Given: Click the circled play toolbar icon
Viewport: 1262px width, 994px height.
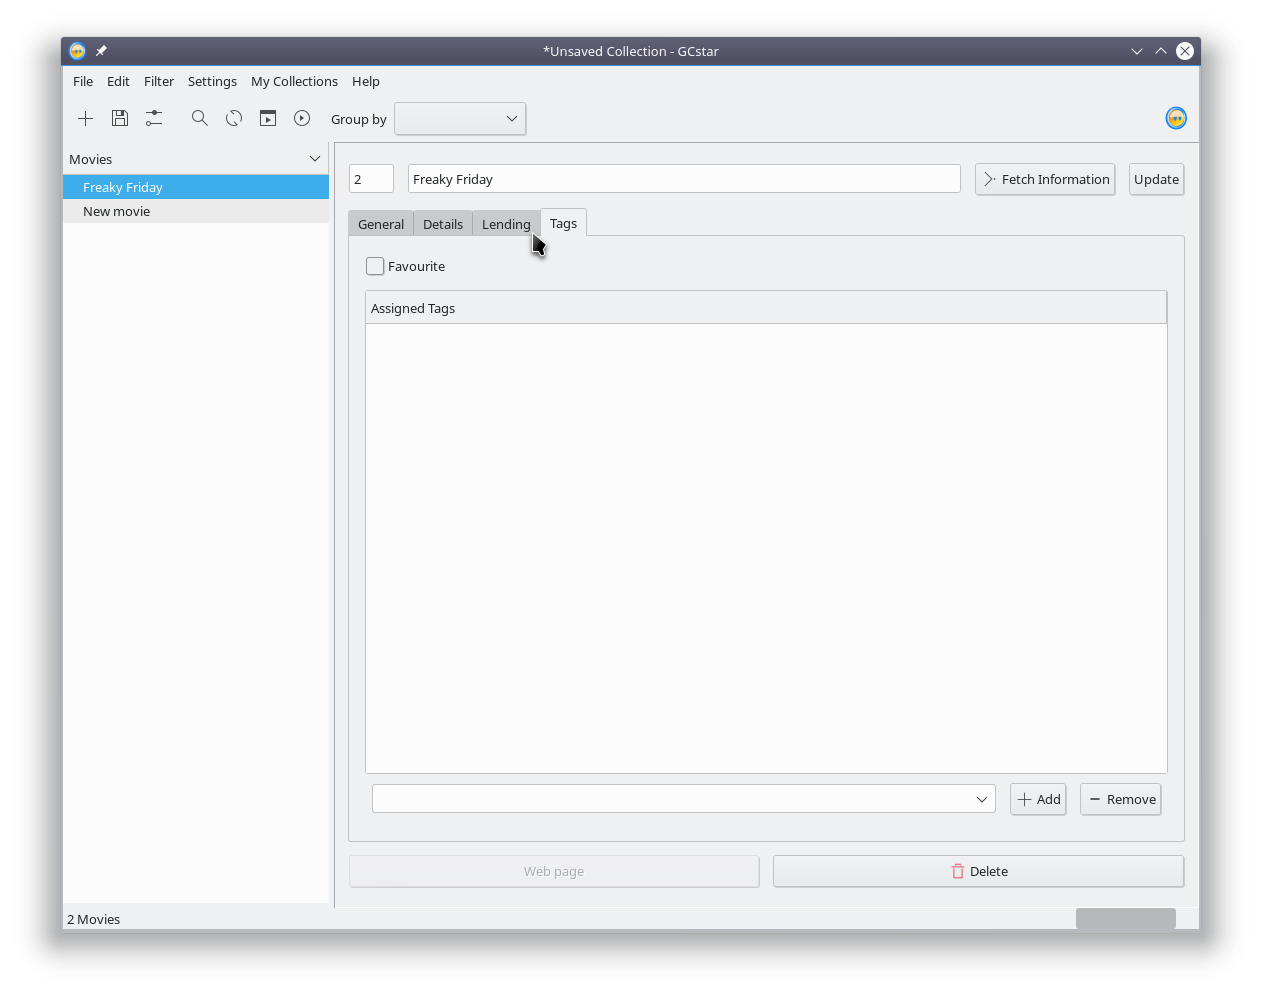Looking at the screenshot, I should point(302,119).
